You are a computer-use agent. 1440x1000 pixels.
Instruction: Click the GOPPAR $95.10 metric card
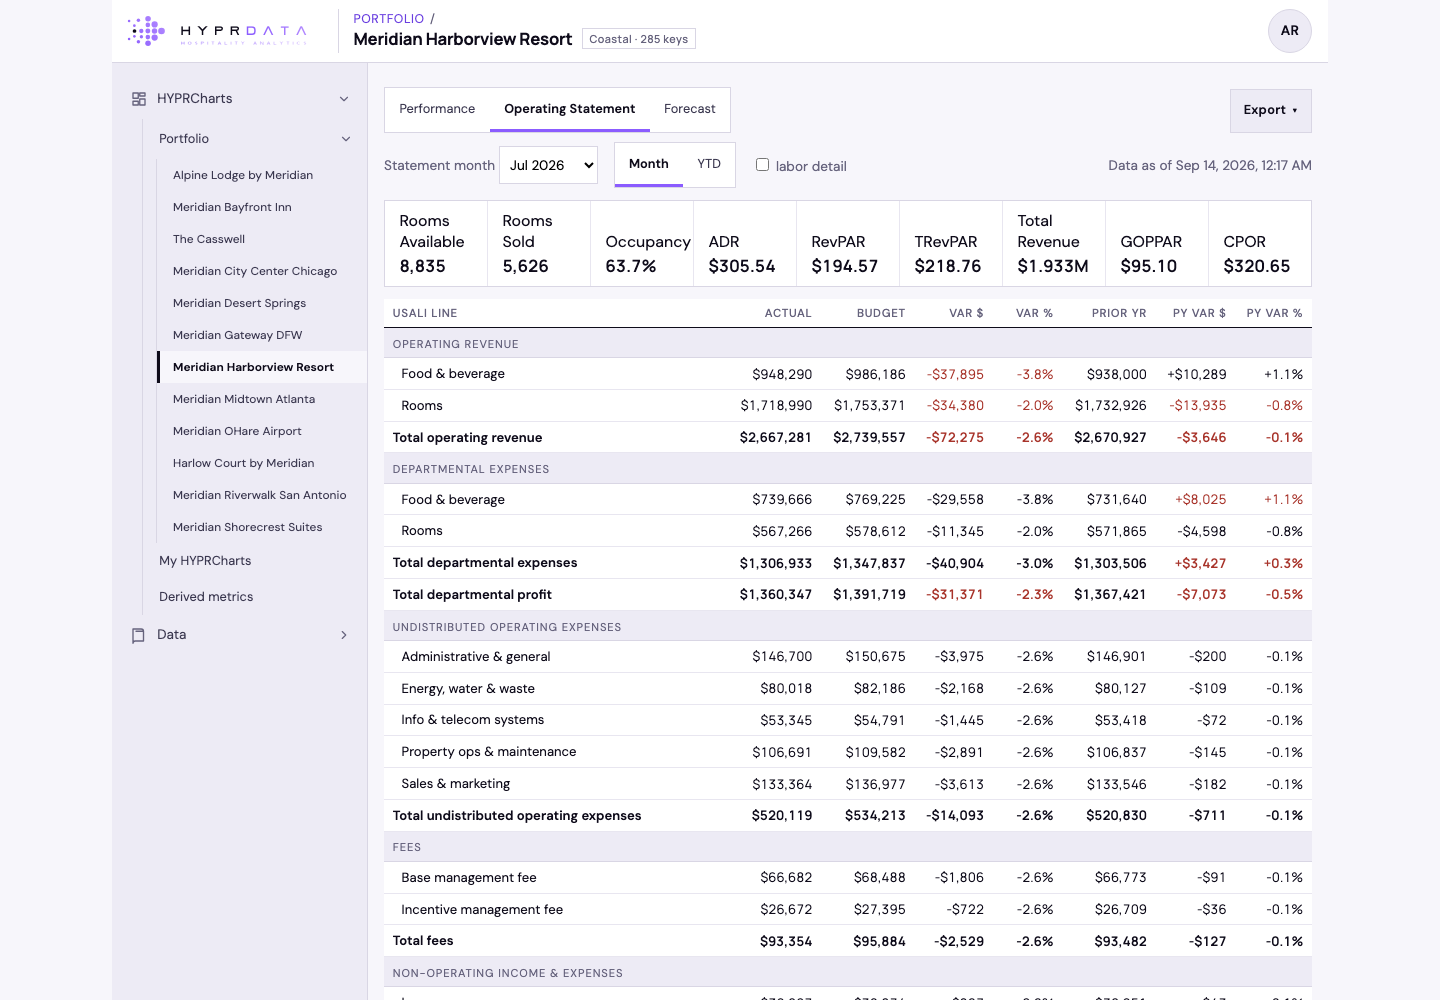1157,244
